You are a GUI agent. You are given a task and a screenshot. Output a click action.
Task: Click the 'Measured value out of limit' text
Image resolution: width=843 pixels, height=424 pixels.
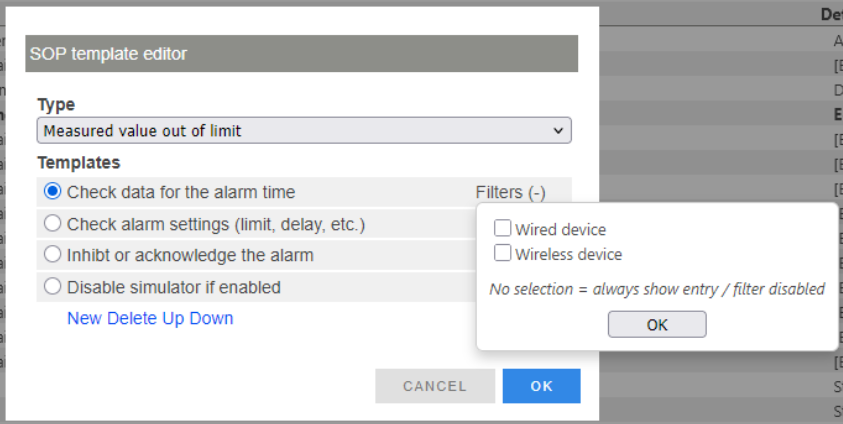[142, 130]
